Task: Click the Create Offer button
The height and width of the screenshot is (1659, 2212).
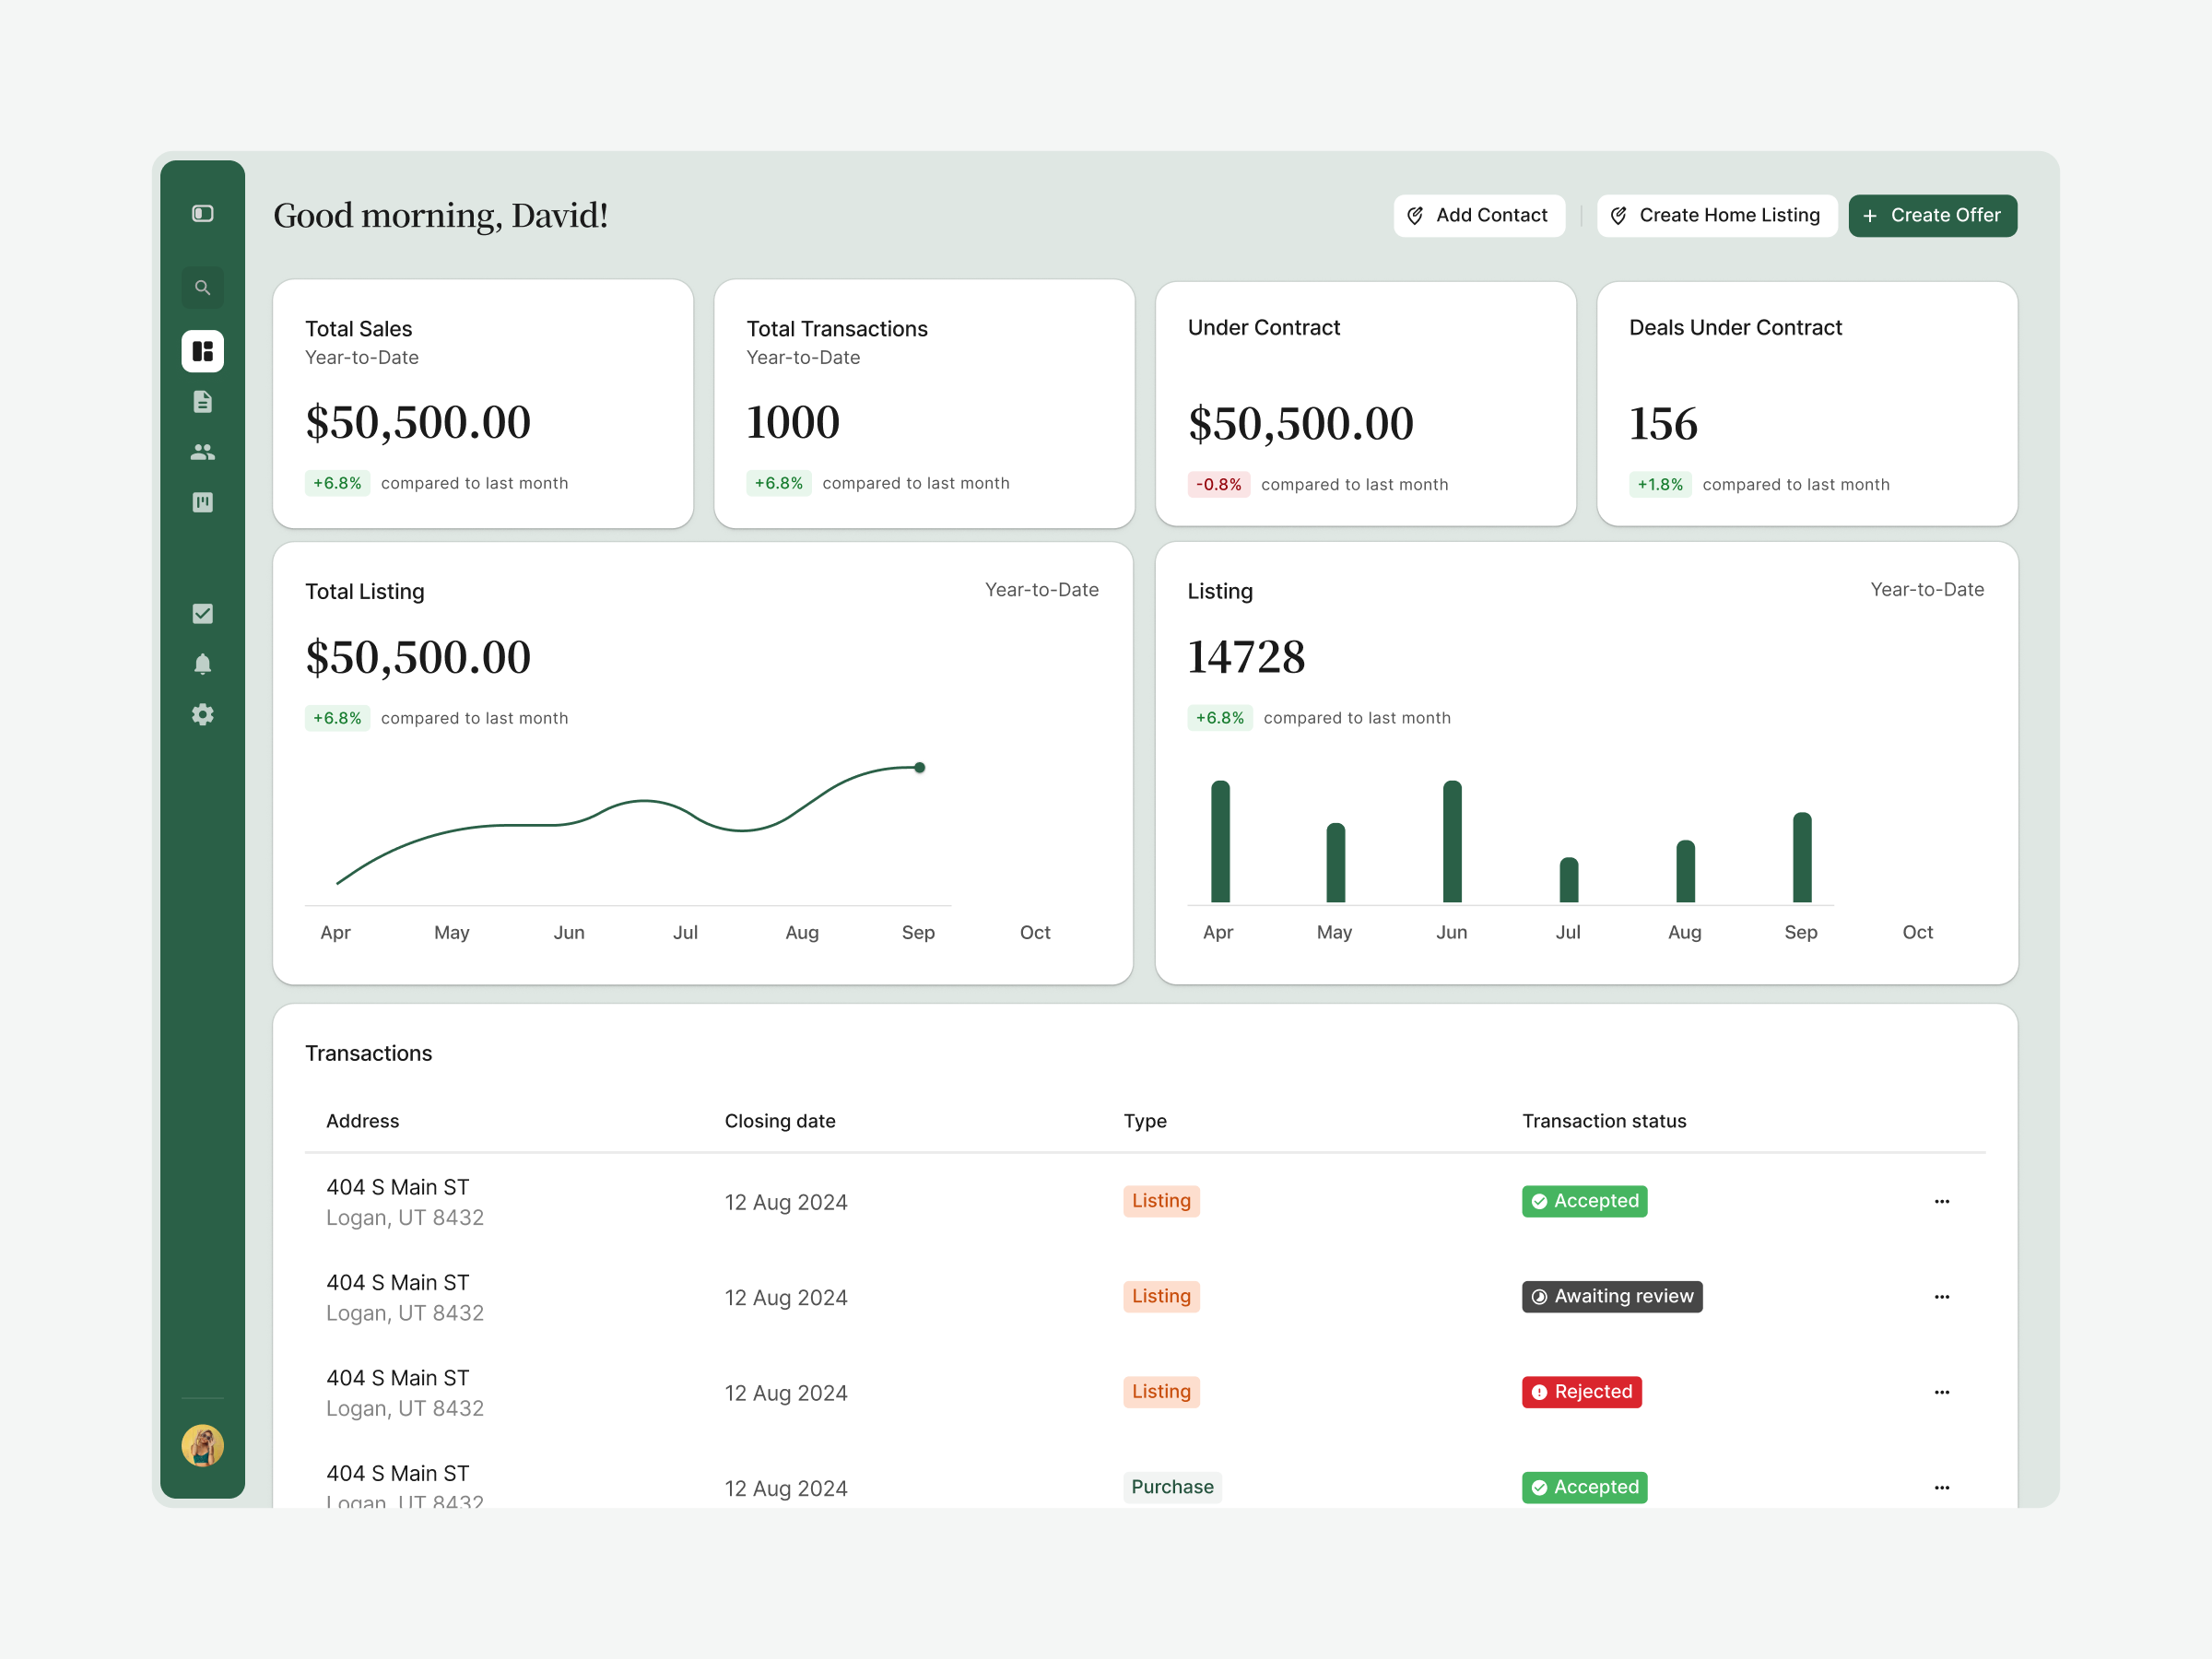Action: click(x=1932, y=216)
